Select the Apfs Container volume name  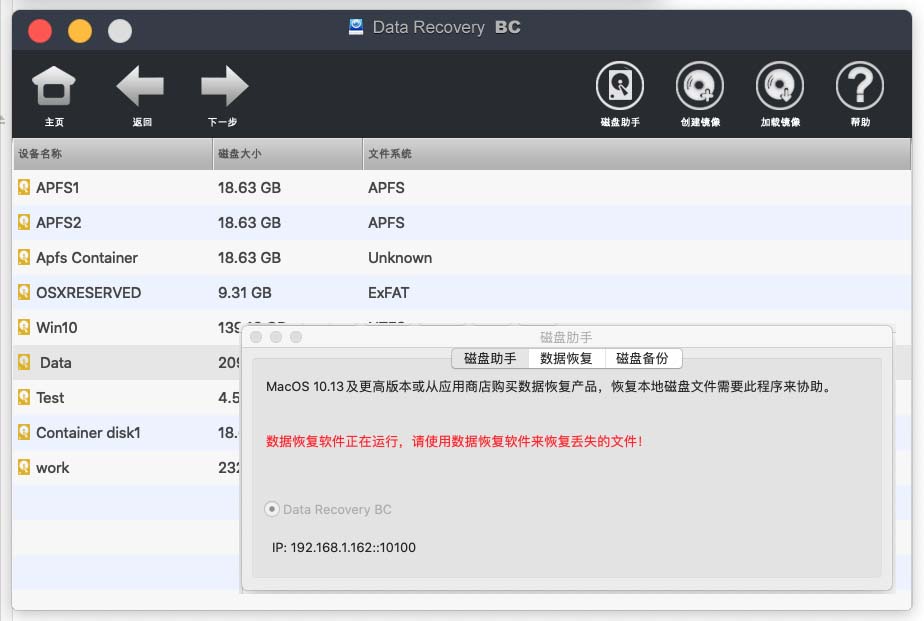(87, 257)
